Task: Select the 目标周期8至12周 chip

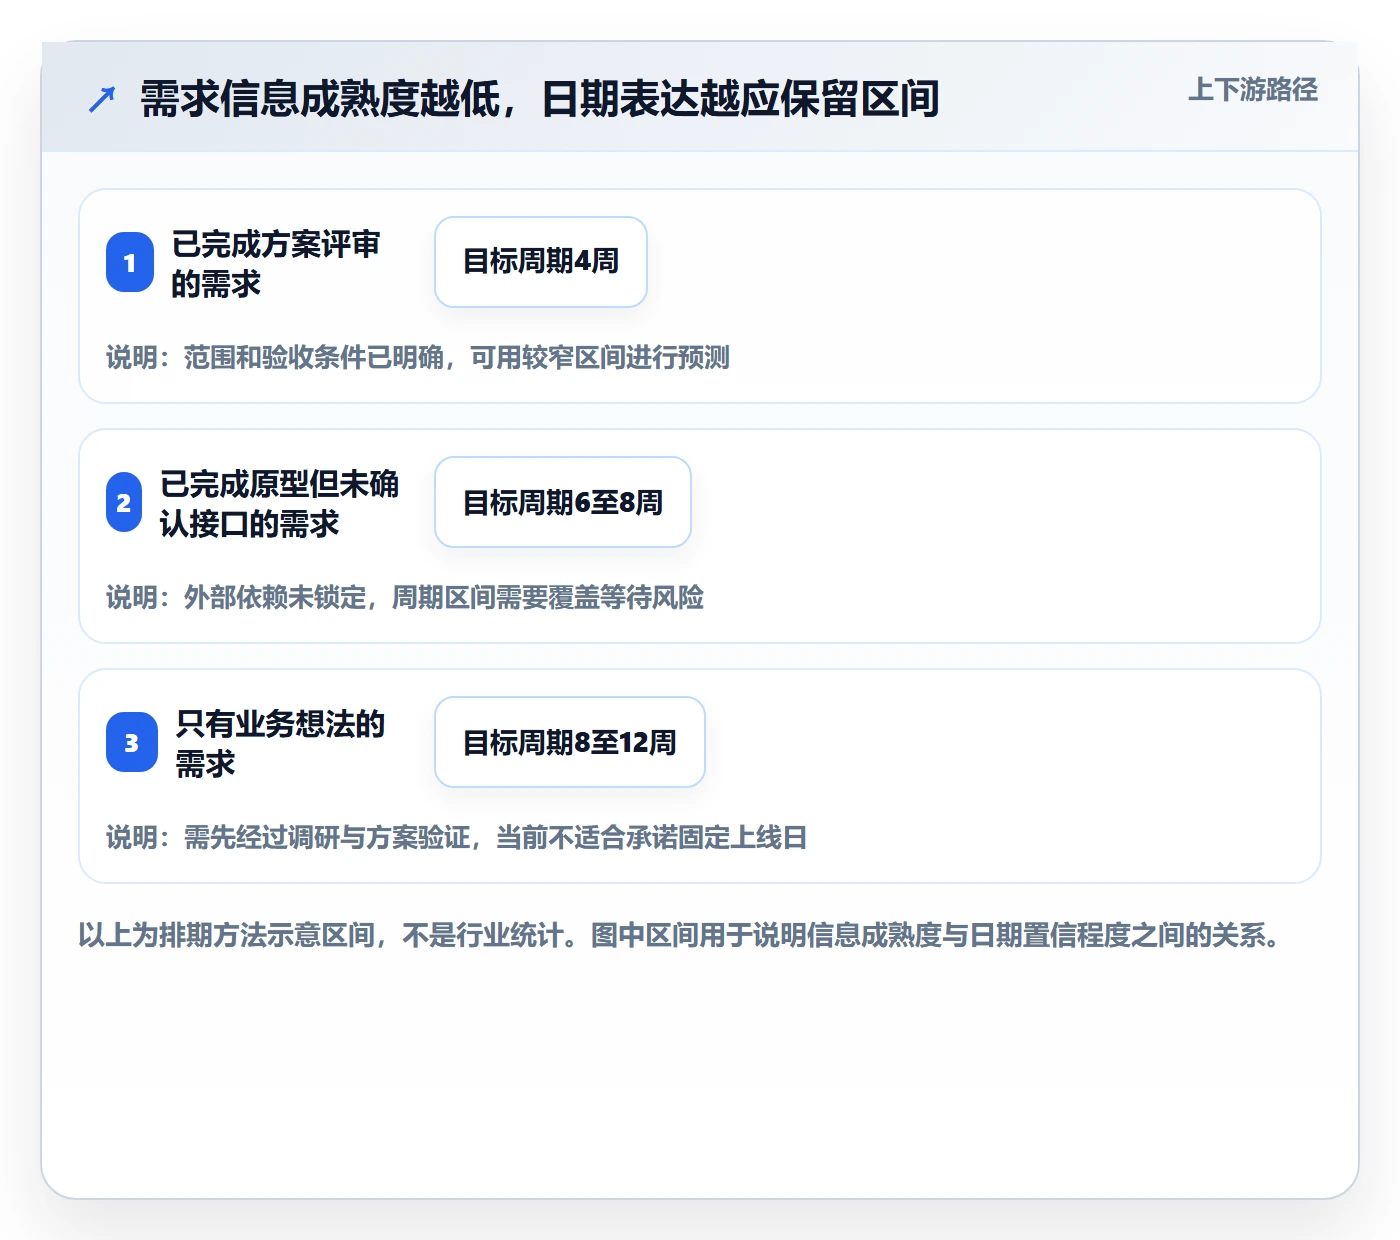Action: (x=570, y=742)
